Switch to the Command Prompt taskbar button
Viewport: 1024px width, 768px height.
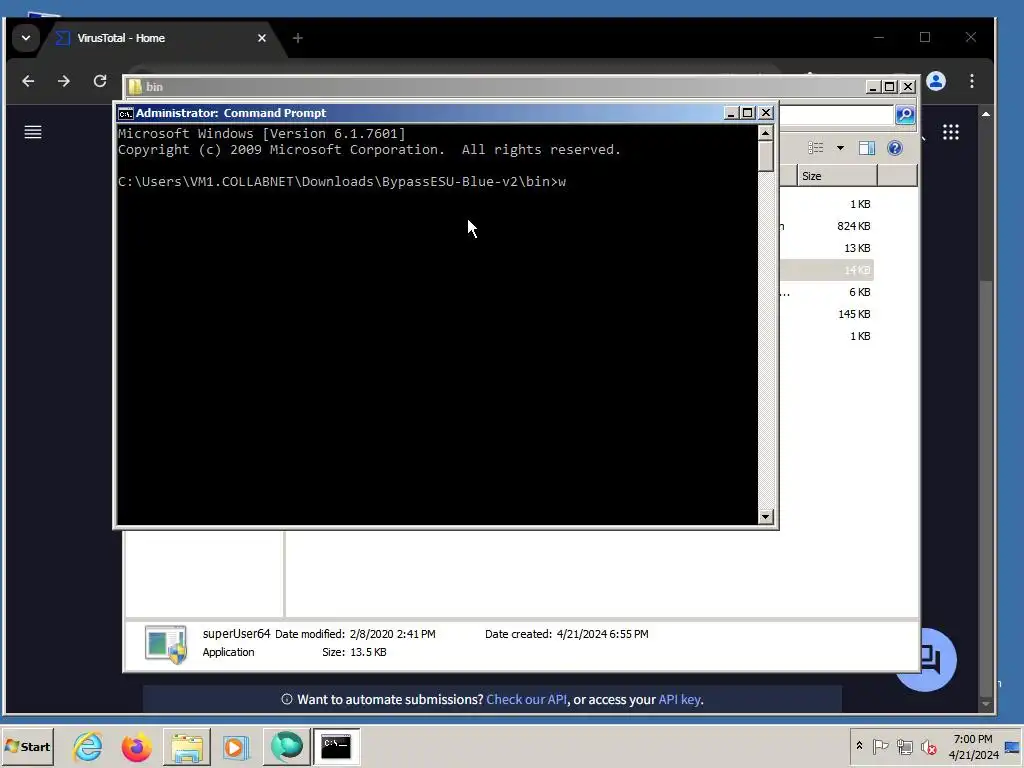click(336, 746)
